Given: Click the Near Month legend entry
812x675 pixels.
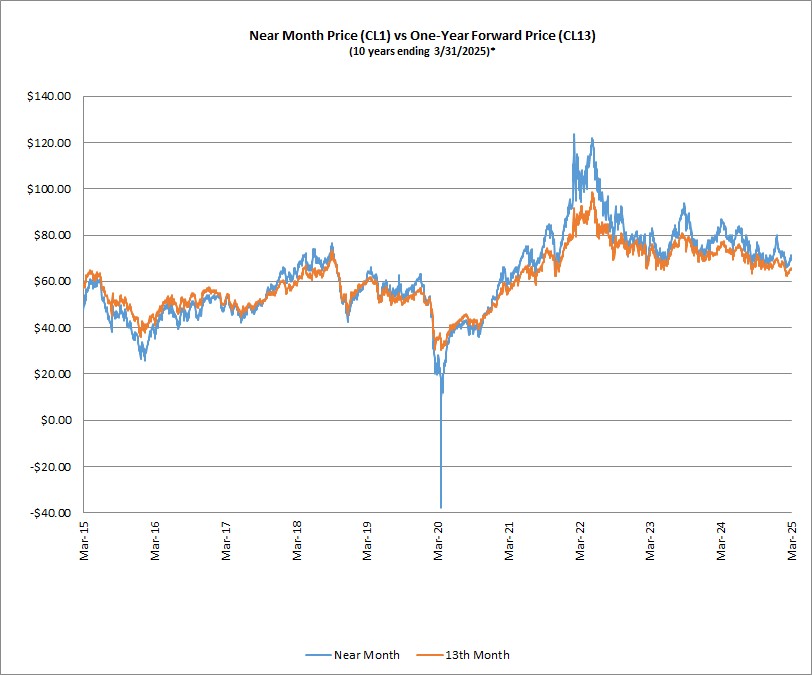Looking at the screenshot, I should click(x=352, y=655).
